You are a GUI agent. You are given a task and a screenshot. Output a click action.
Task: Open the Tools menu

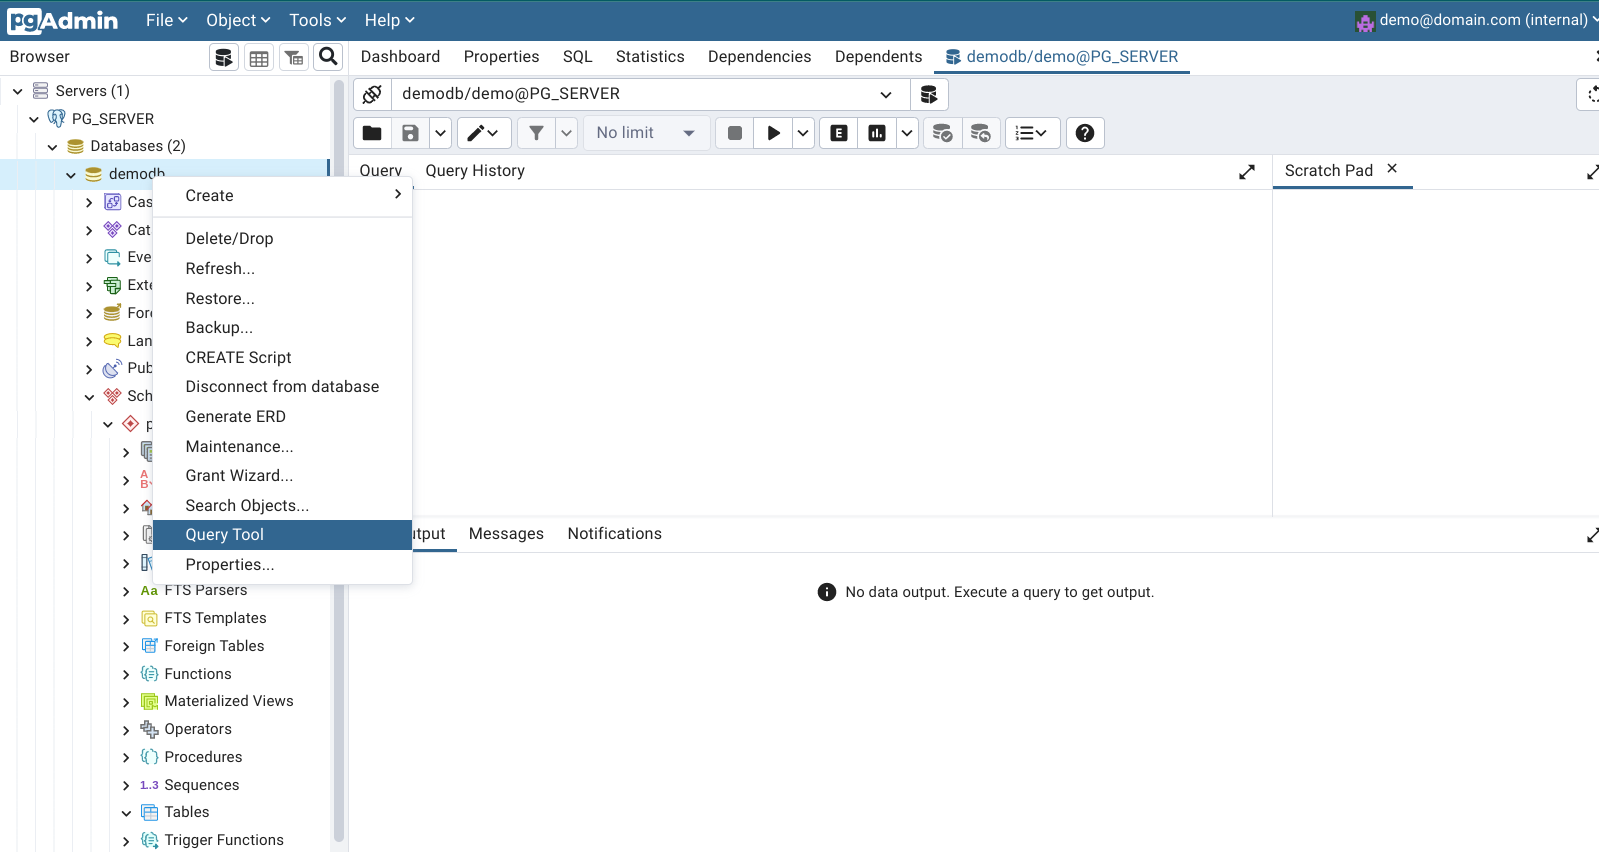click(x=317, y=20)
